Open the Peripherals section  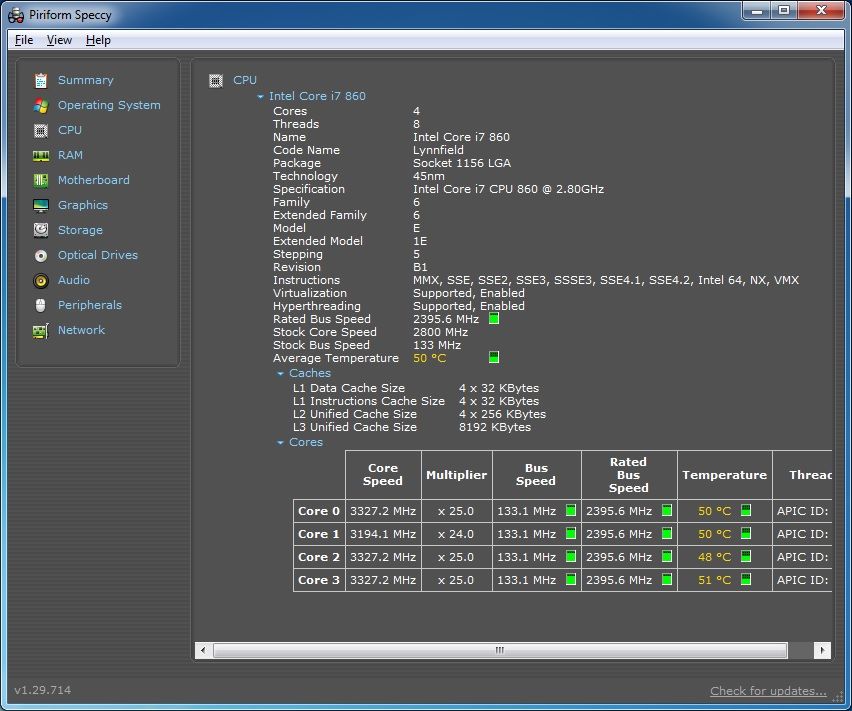tap(90, 305)
